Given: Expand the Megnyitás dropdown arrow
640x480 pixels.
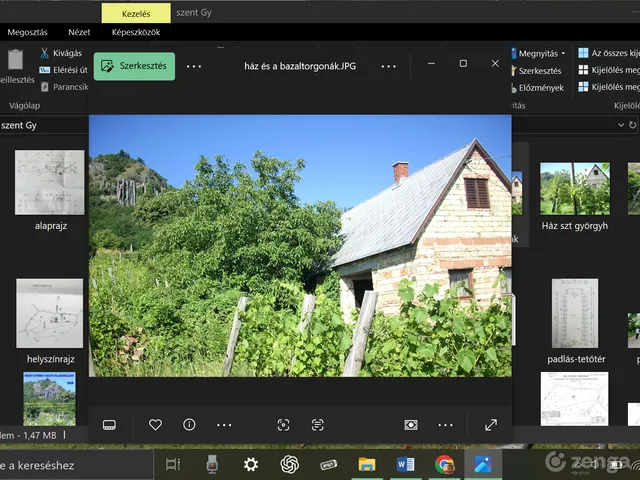Looking at the screenshot, I should coord(563,53).
